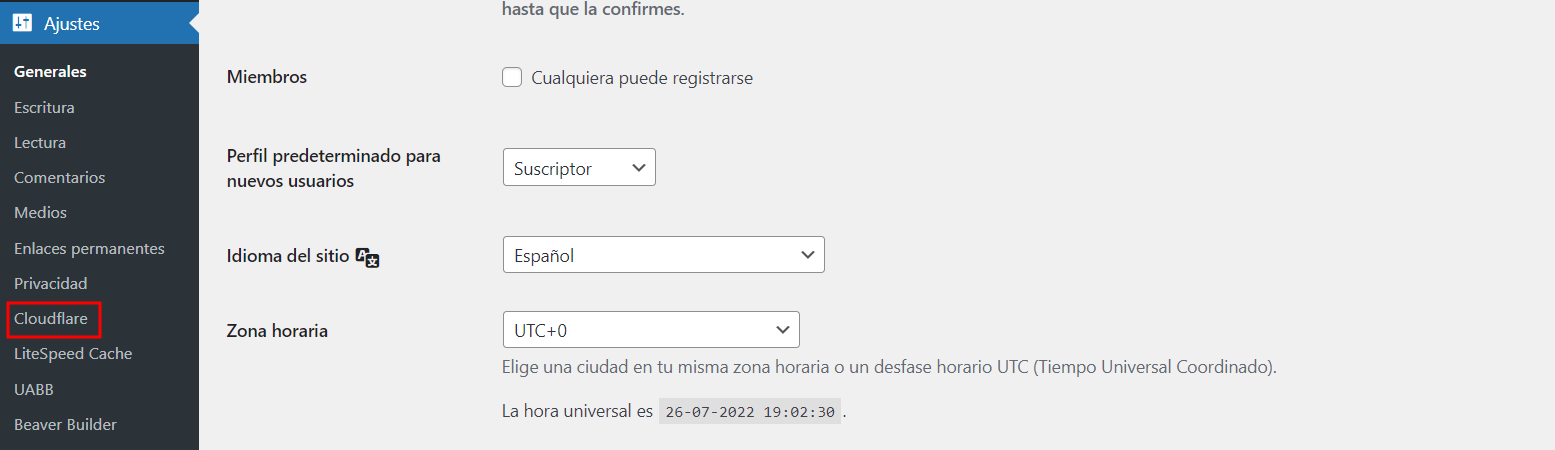
Task: Open the UTC+0 timezone dropdown
Action: pyautogui.click(x=650, y=330)
